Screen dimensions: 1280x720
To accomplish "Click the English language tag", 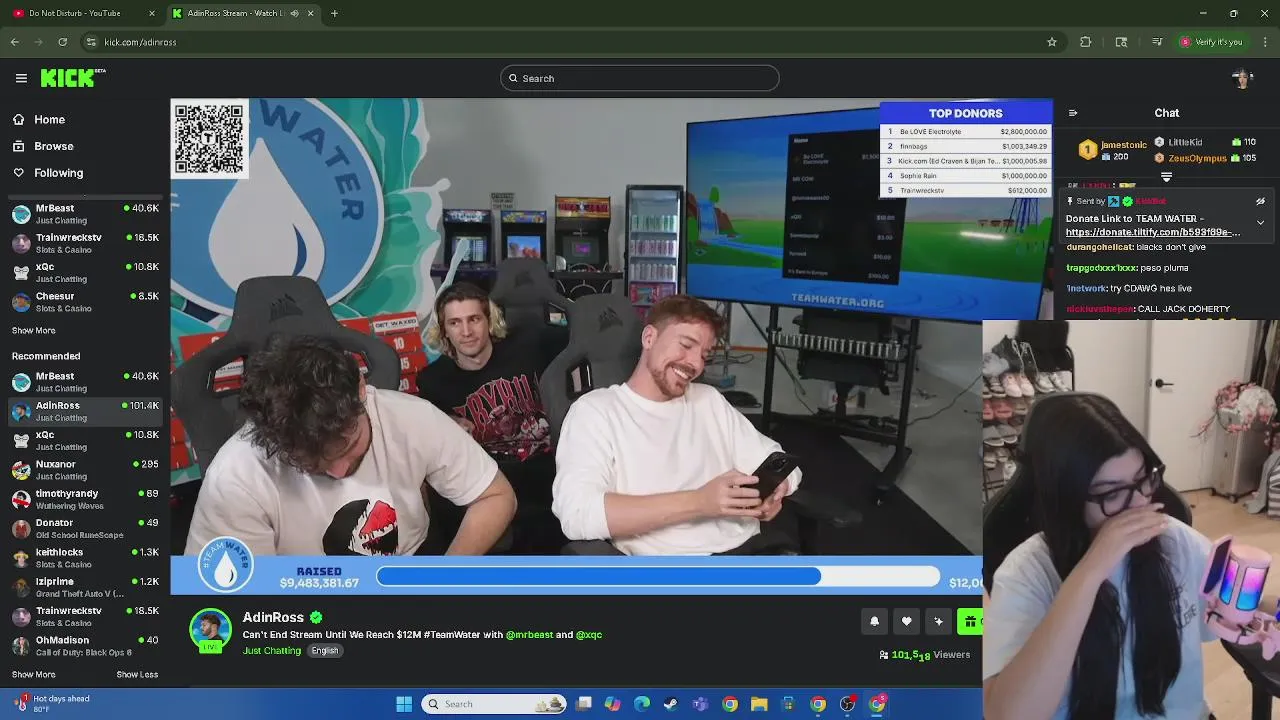I will (324, 651).
